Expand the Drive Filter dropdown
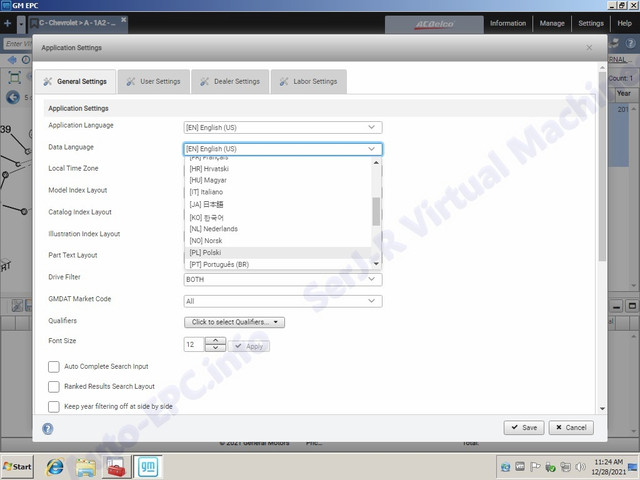The width and height of the screenshot is (640, 480). tap(283, 280)
